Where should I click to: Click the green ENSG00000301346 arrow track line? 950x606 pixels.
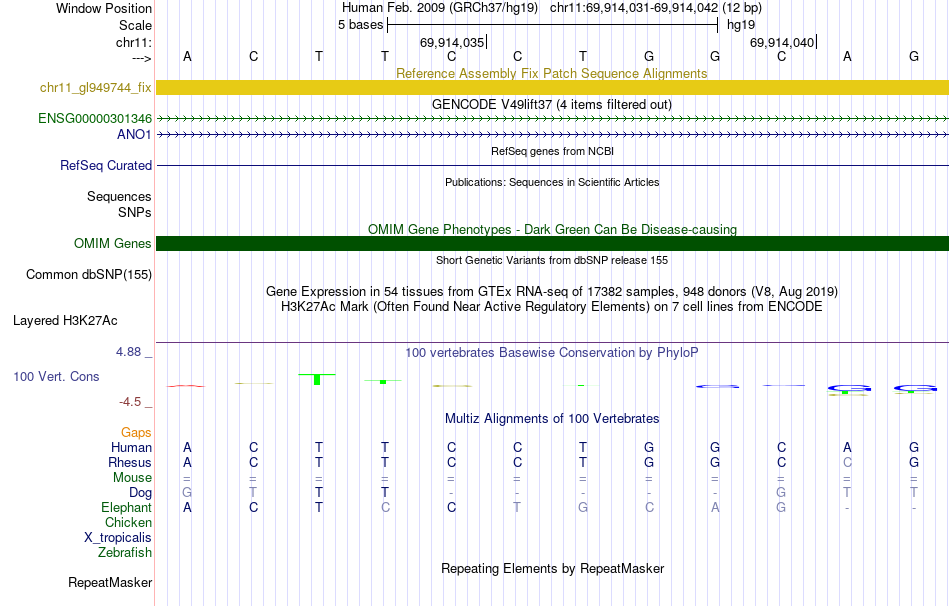pos(553,119)
